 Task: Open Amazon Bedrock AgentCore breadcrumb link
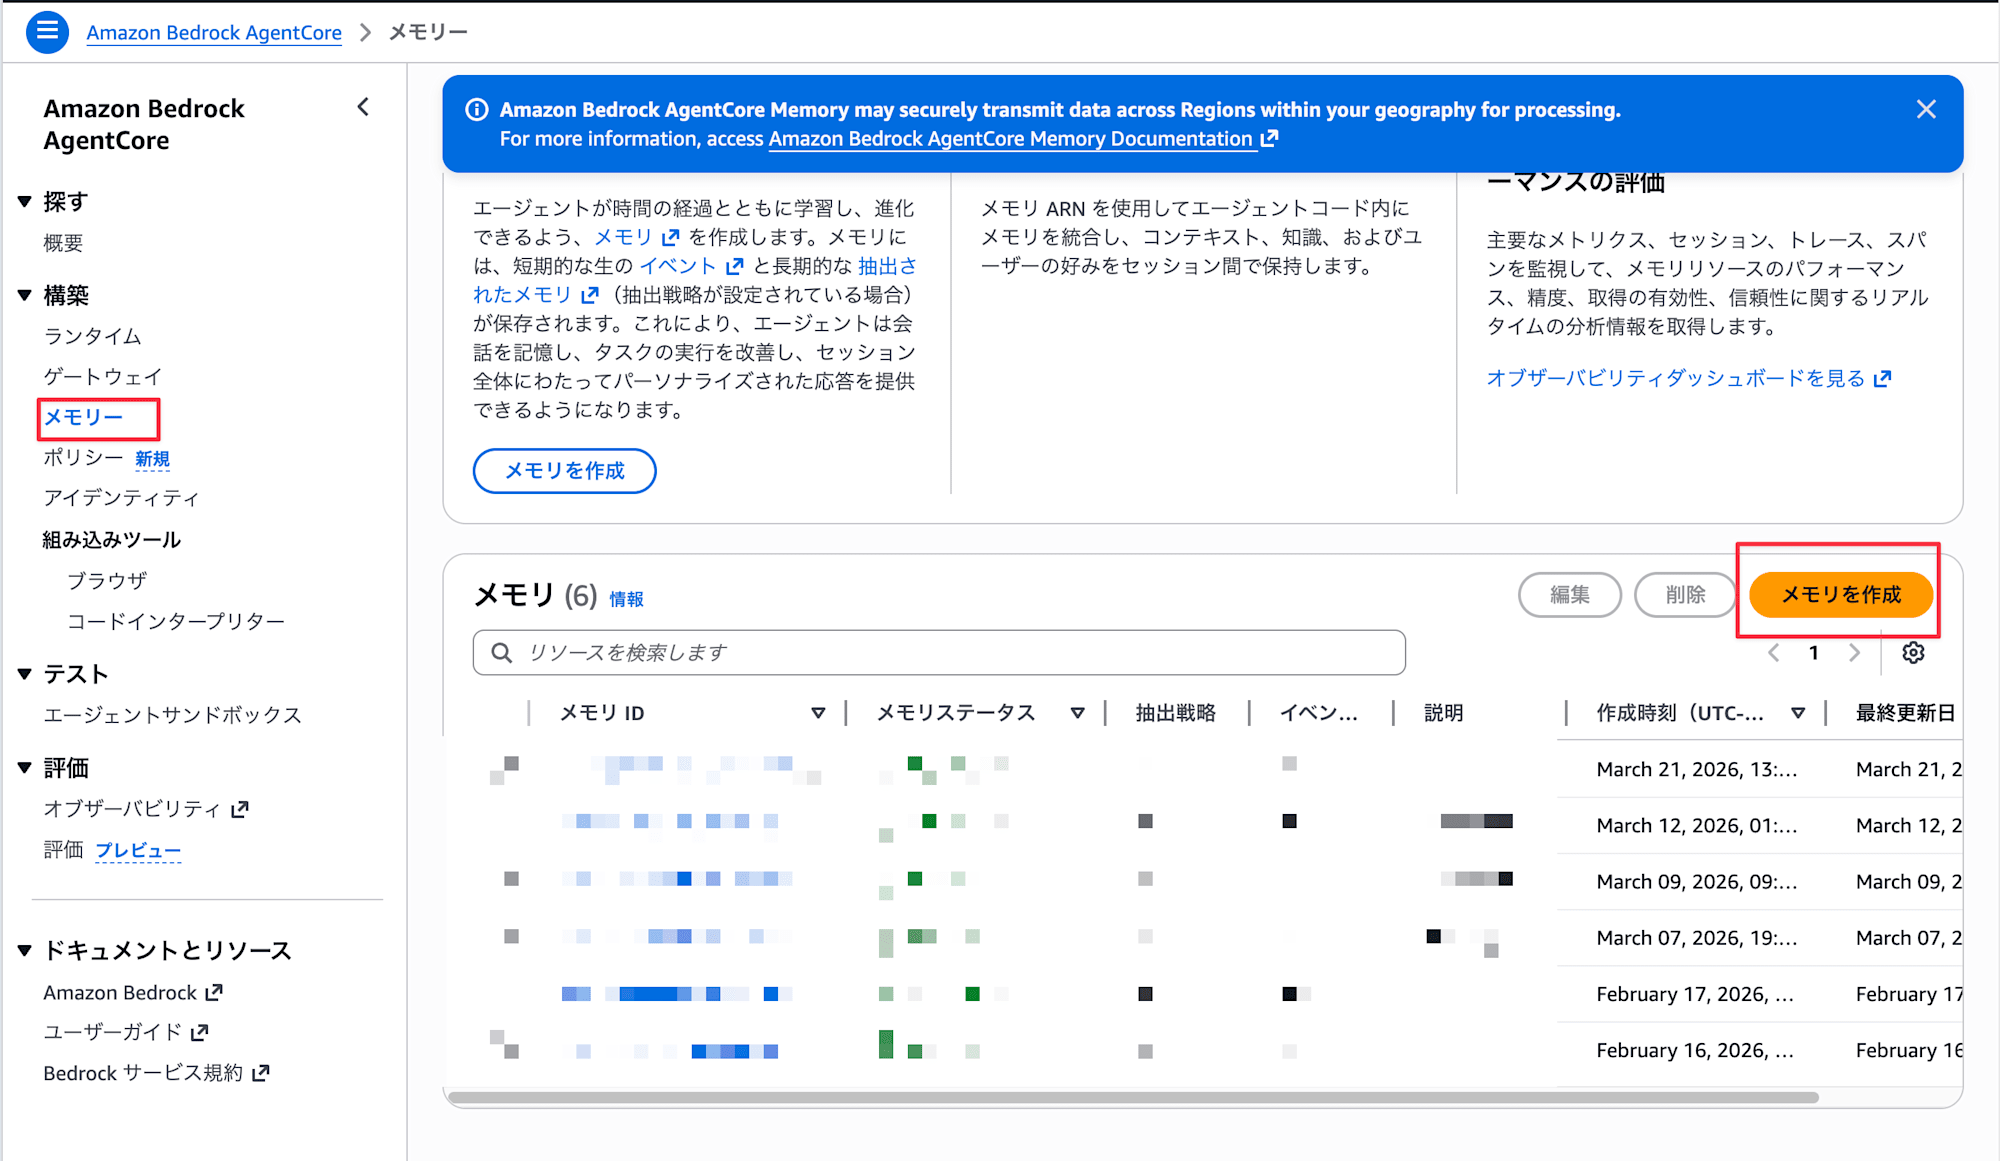[214, 32]
